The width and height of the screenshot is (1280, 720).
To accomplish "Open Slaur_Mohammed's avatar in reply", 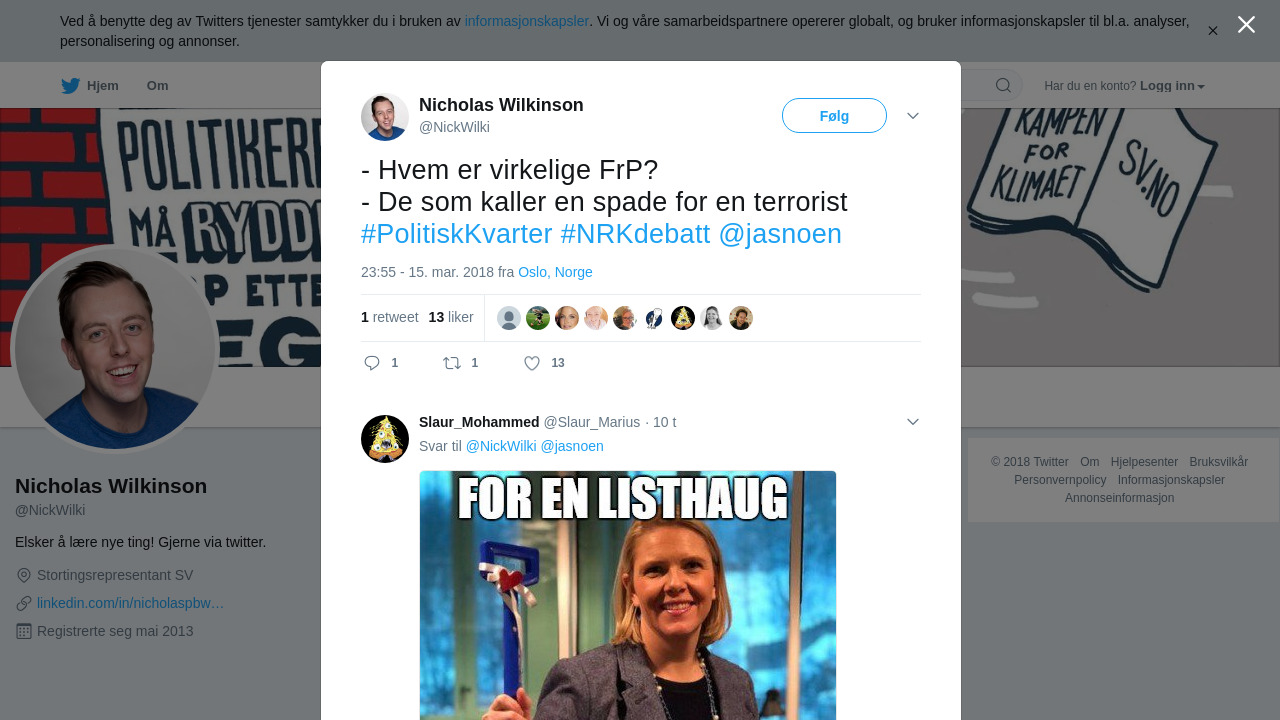I will tap(385, 439).
